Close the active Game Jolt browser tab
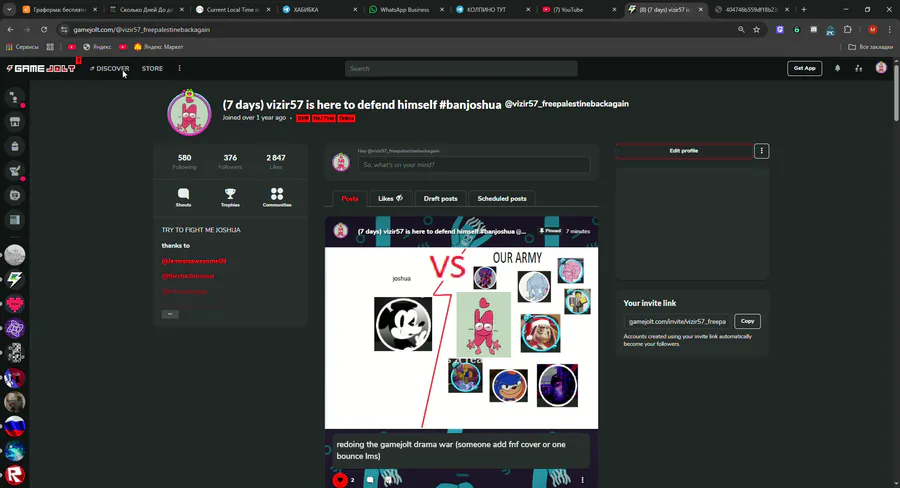Screen dimensions: 900x488 point(700,10)
